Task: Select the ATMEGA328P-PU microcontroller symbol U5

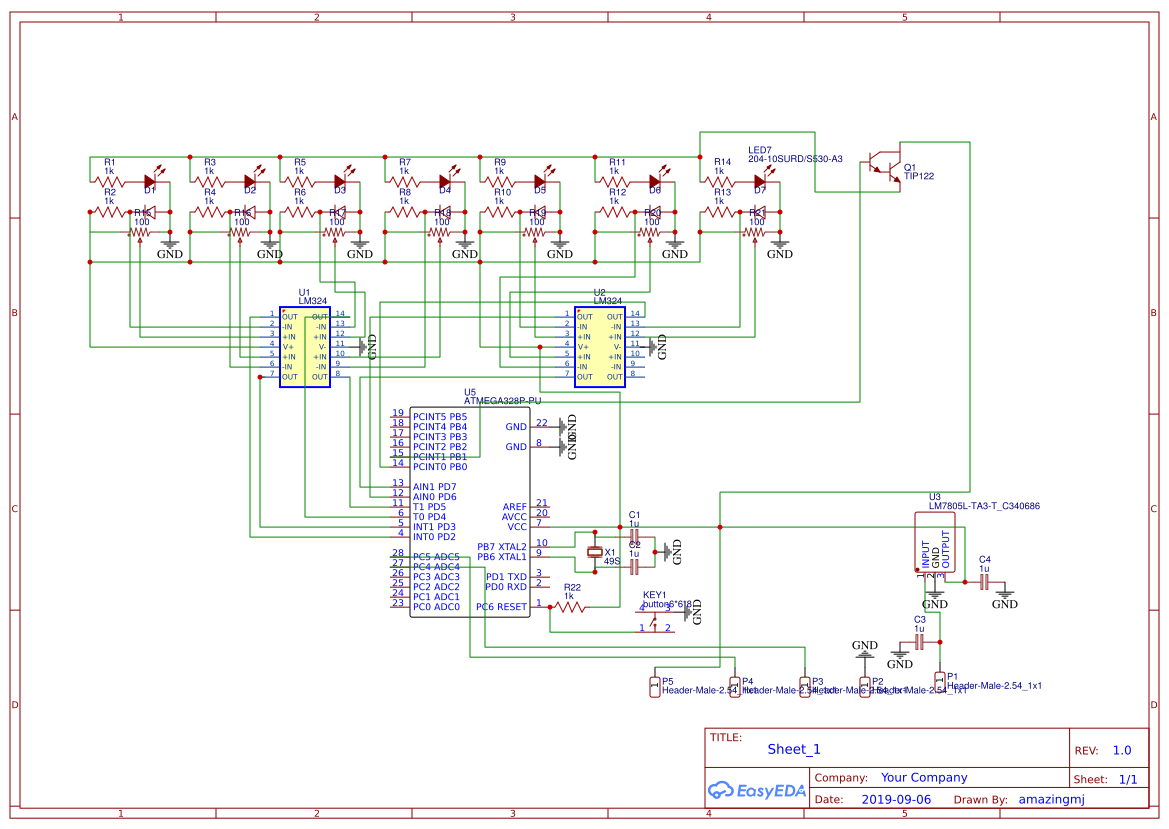Action: point(470,510)
